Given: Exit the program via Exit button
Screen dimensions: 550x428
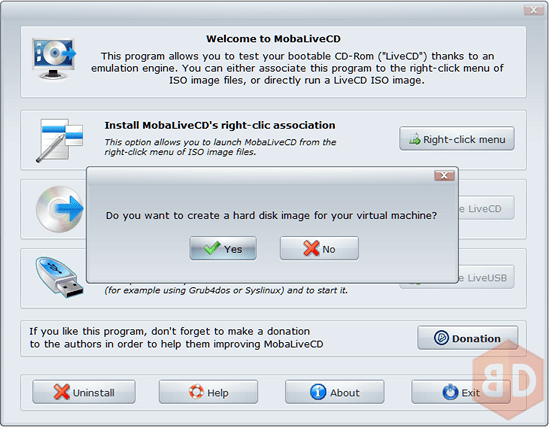Looking at the screenshot, I should (x=461, y=392).
